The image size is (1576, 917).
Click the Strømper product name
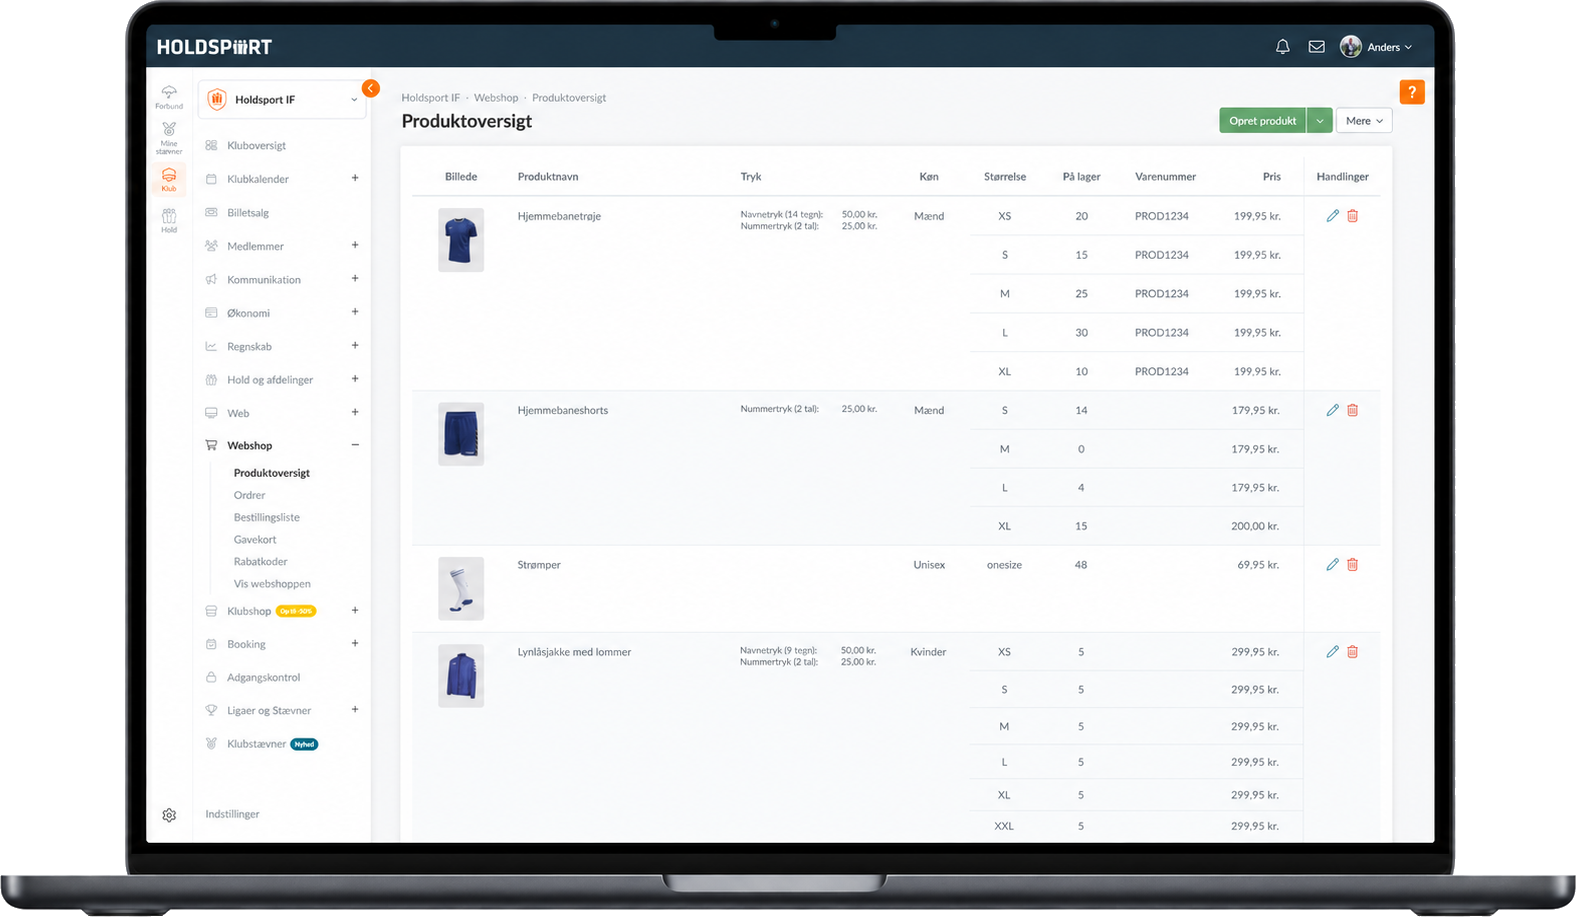pyautogui.click(x=539, y=565)
